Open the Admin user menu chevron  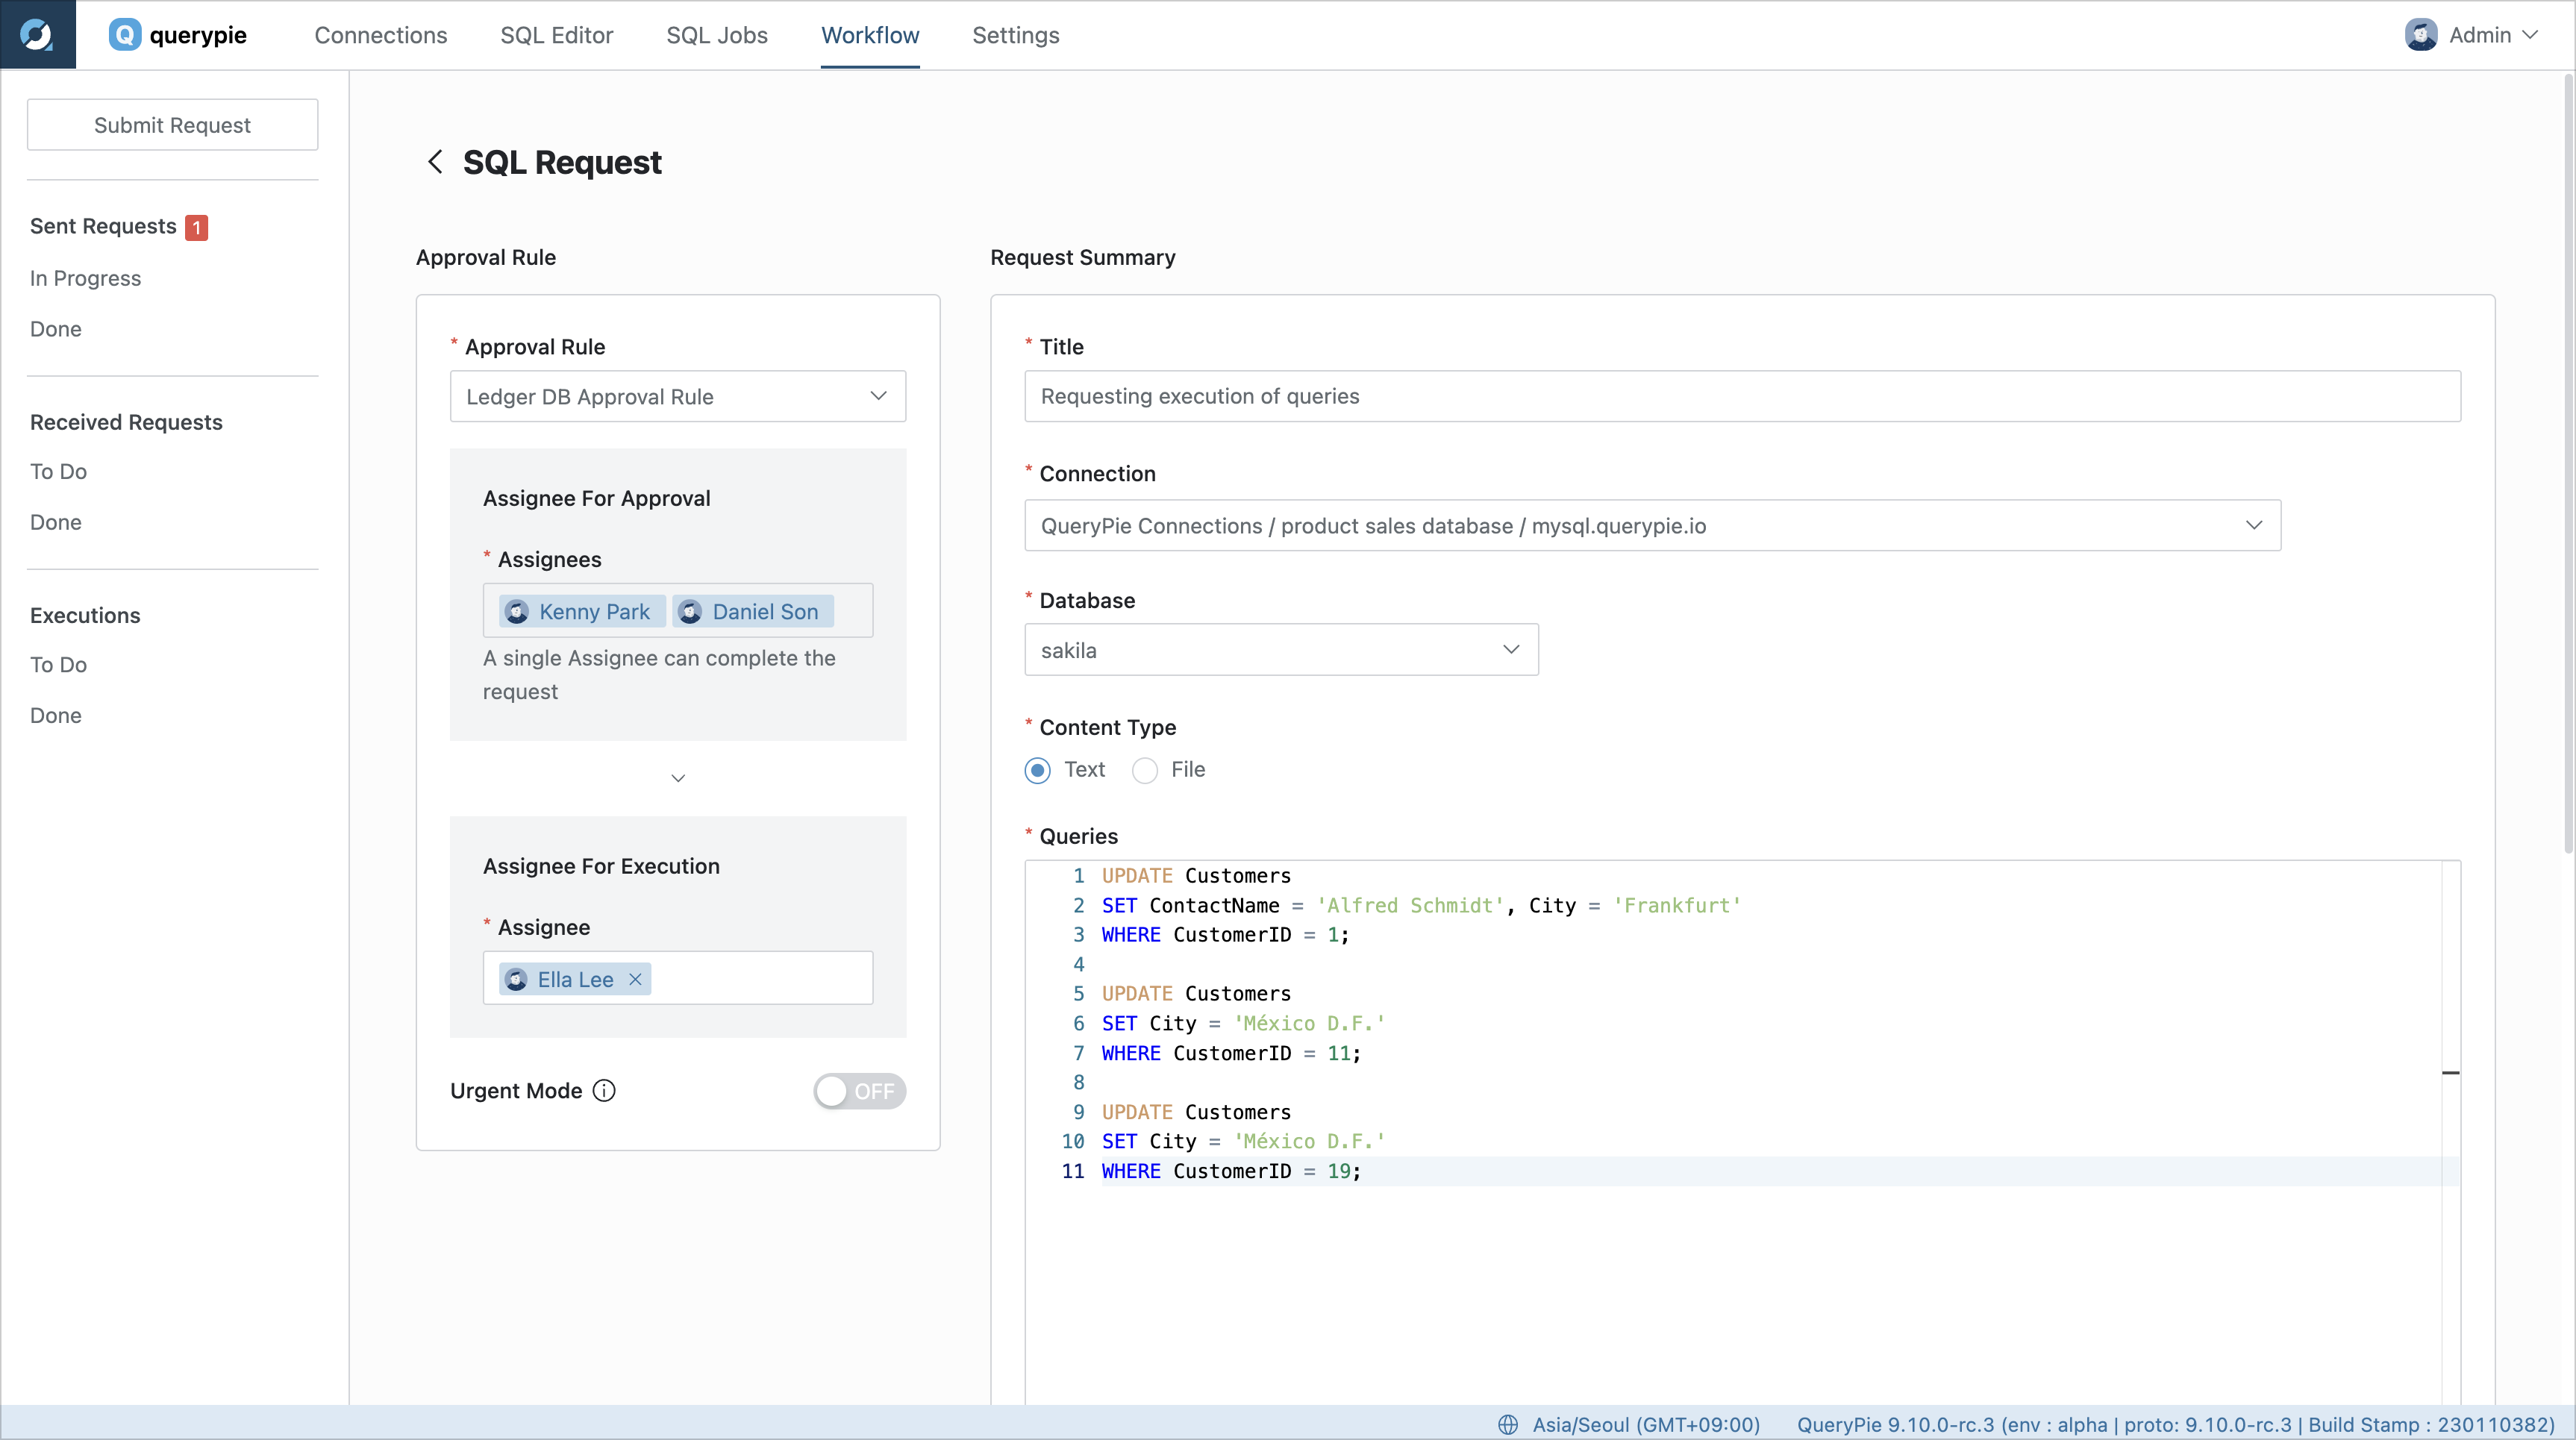coord(2530,35)
